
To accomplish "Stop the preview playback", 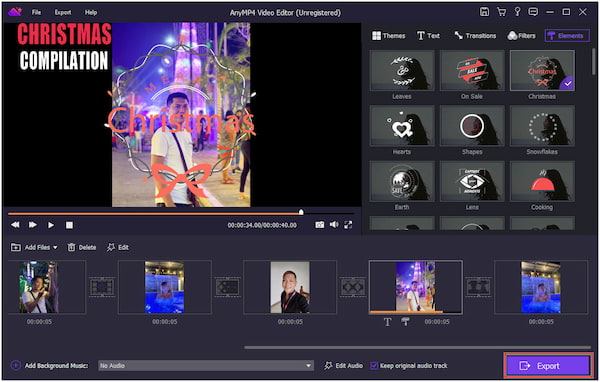I will [69, 225].
